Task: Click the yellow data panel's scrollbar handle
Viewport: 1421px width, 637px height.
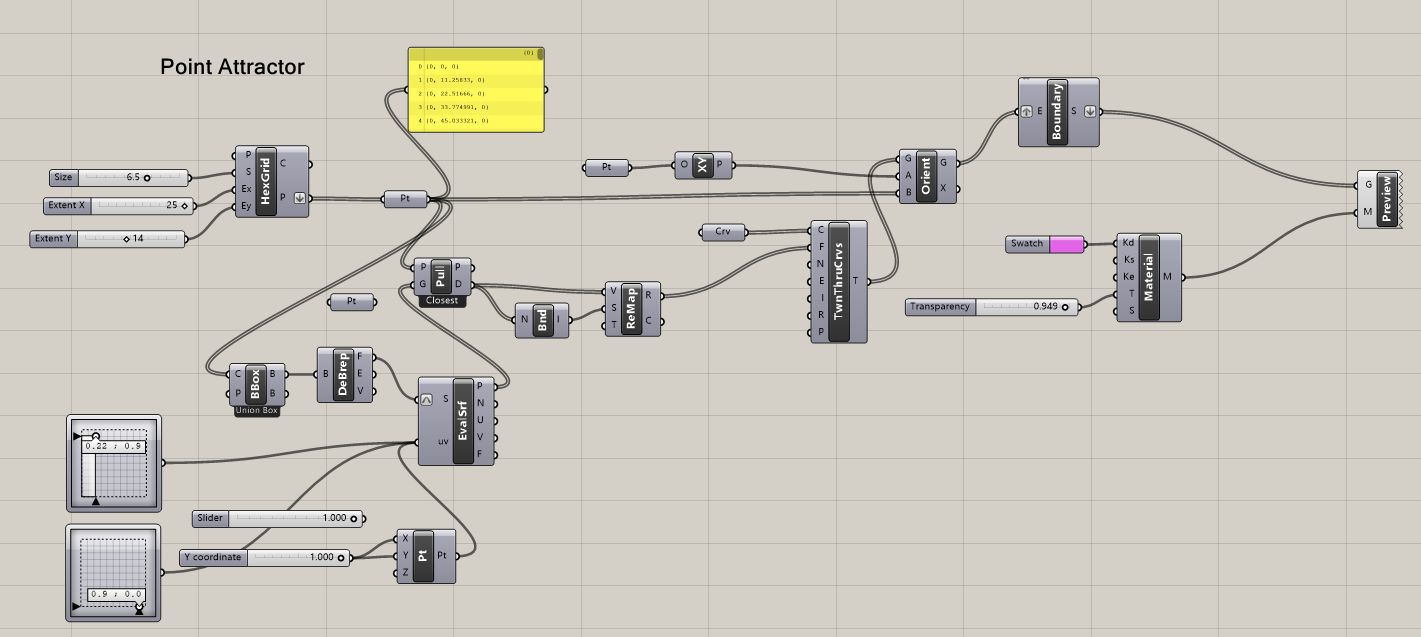Action: tap(540, 55)
